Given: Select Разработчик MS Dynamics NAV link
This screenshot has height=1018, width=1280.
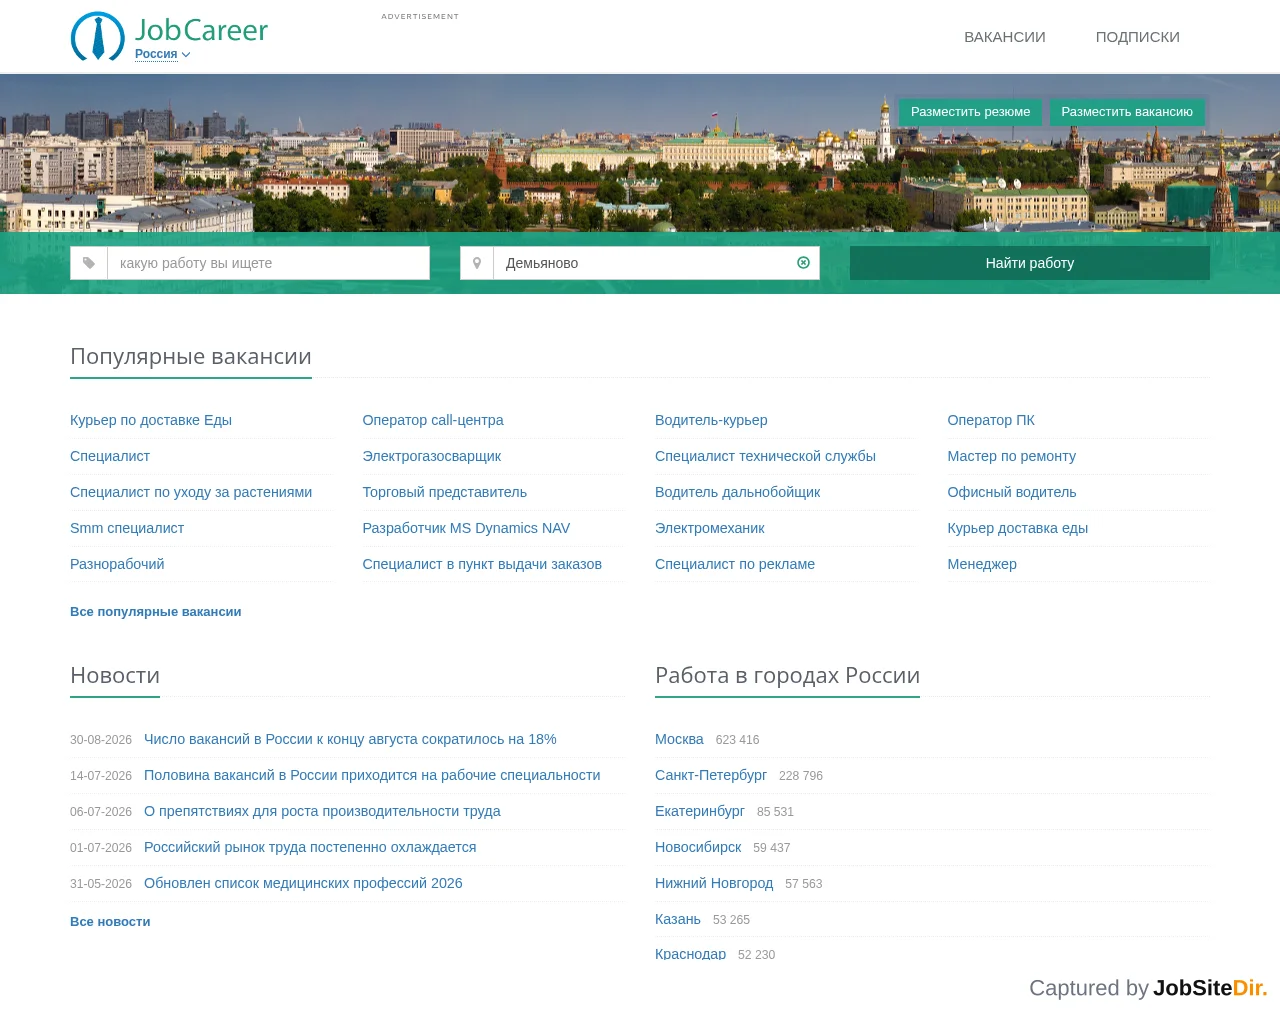Looking at the screenshot, I should 467,528.
